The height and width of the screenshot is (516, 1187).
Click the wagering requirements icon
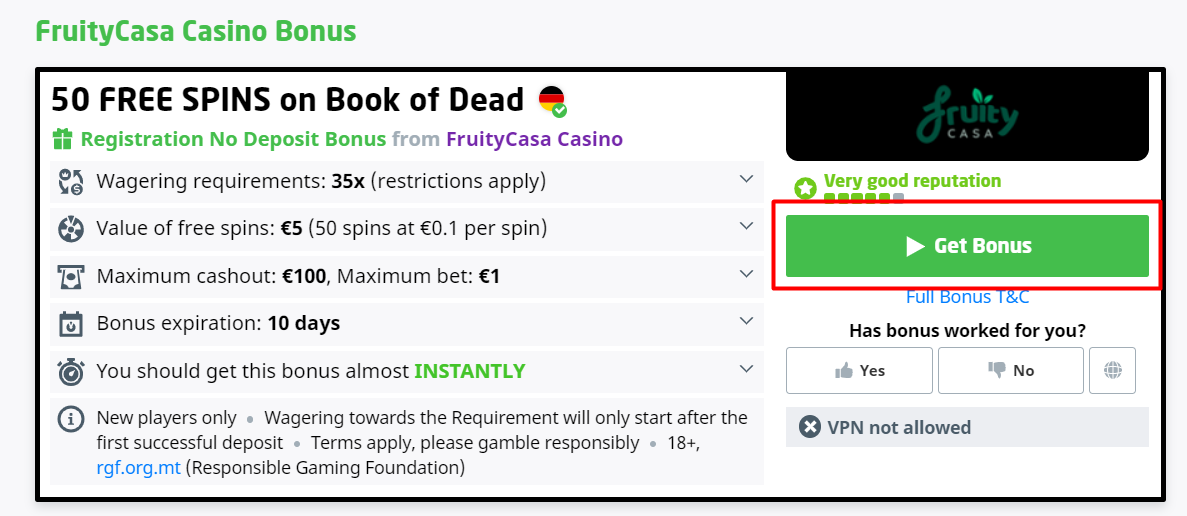click(x=71, y=182)
